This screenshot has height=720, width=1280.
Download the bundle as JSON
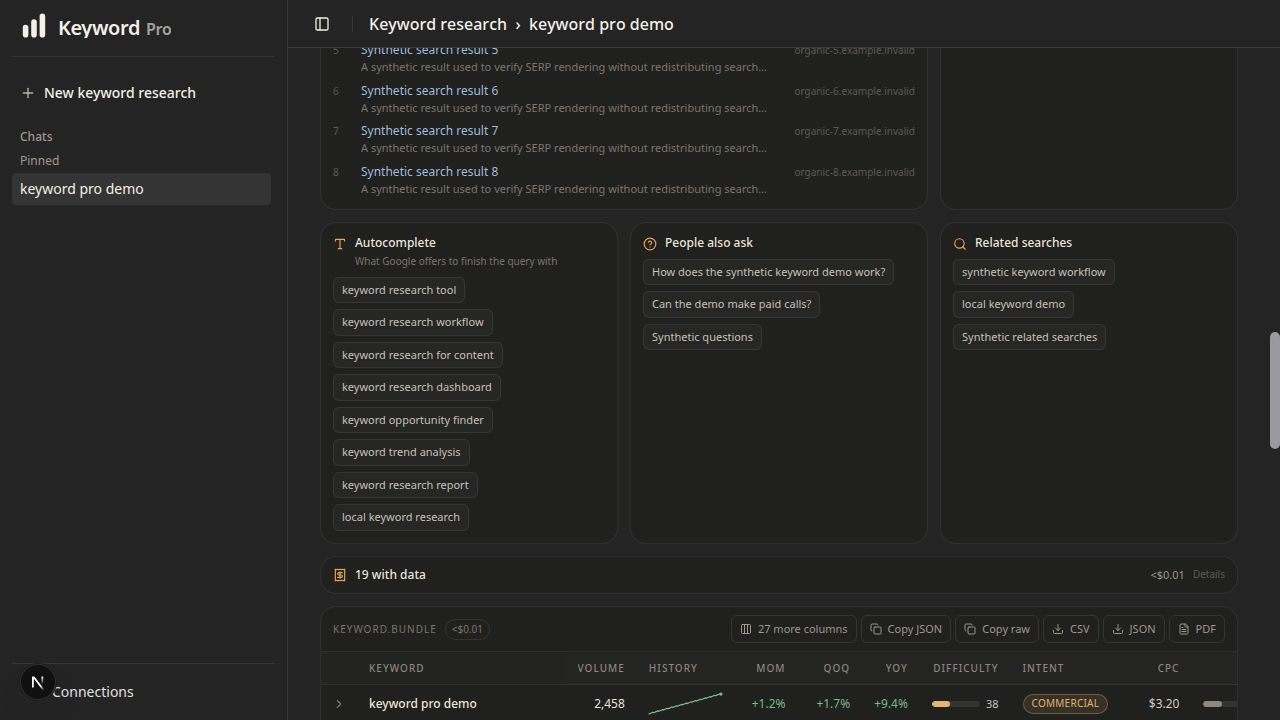1134,629
